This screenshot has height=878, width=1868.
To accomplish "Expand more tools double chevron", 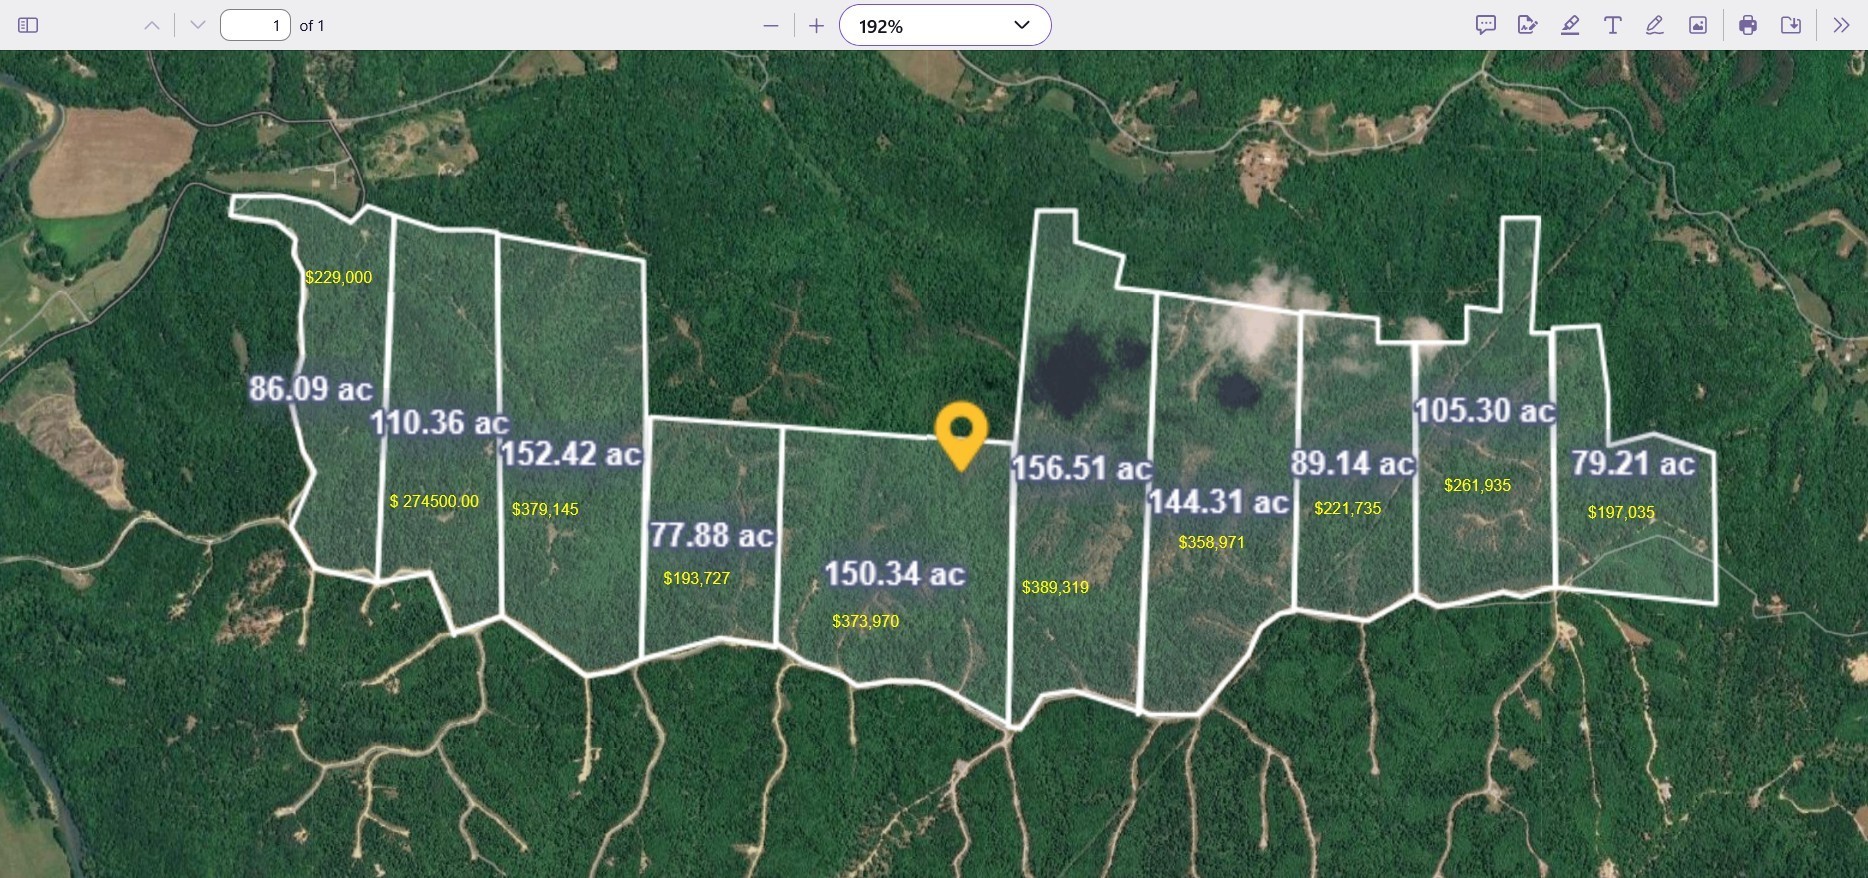I will [x=1841, y=25].
